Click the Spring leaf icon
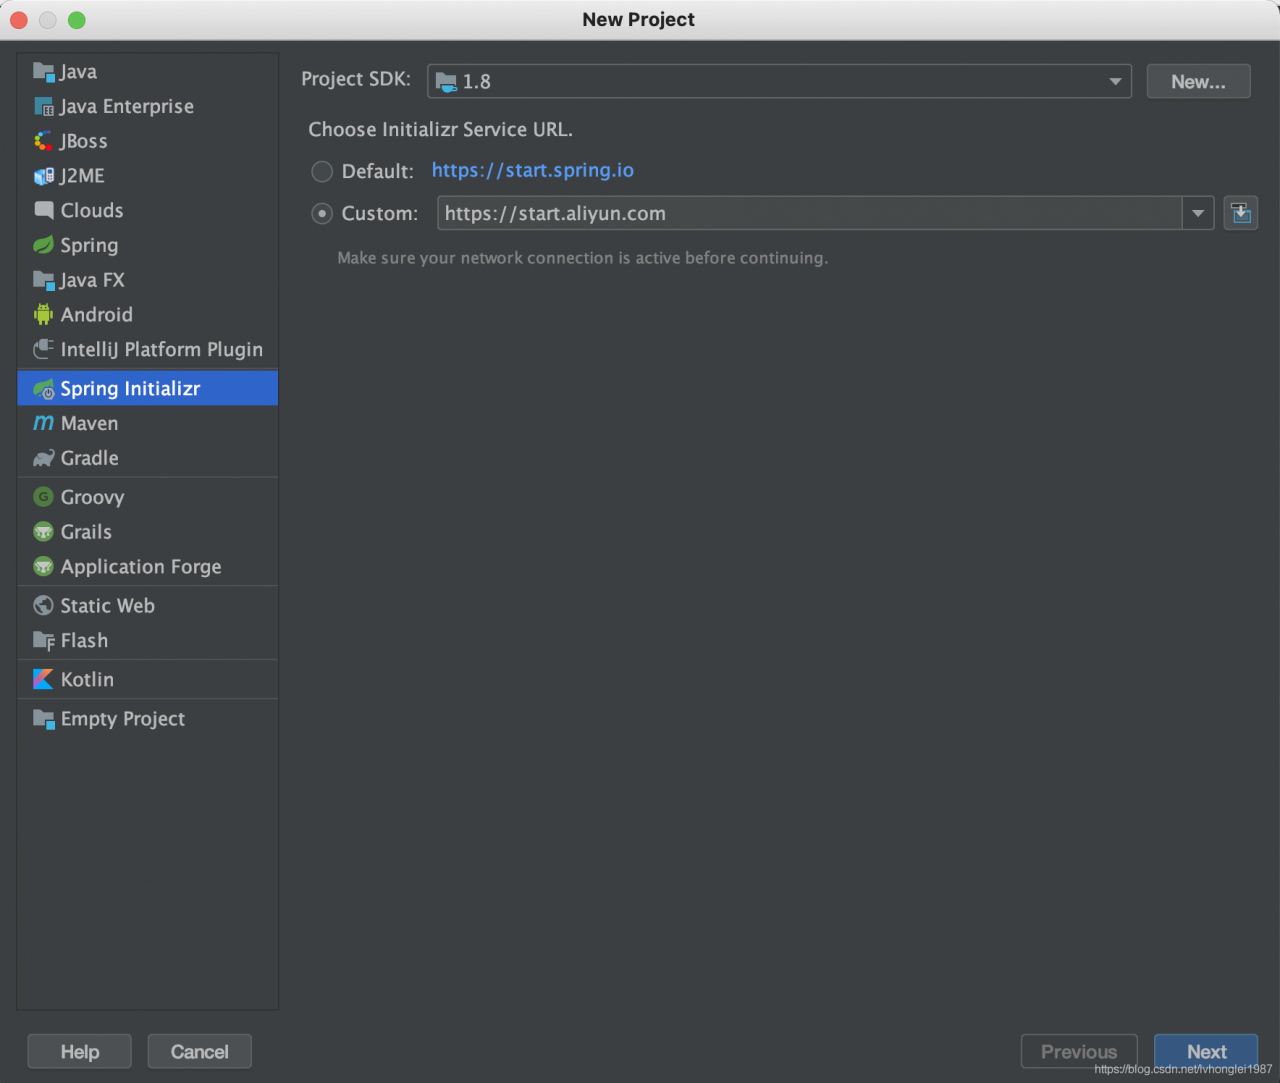 point(43,245)
